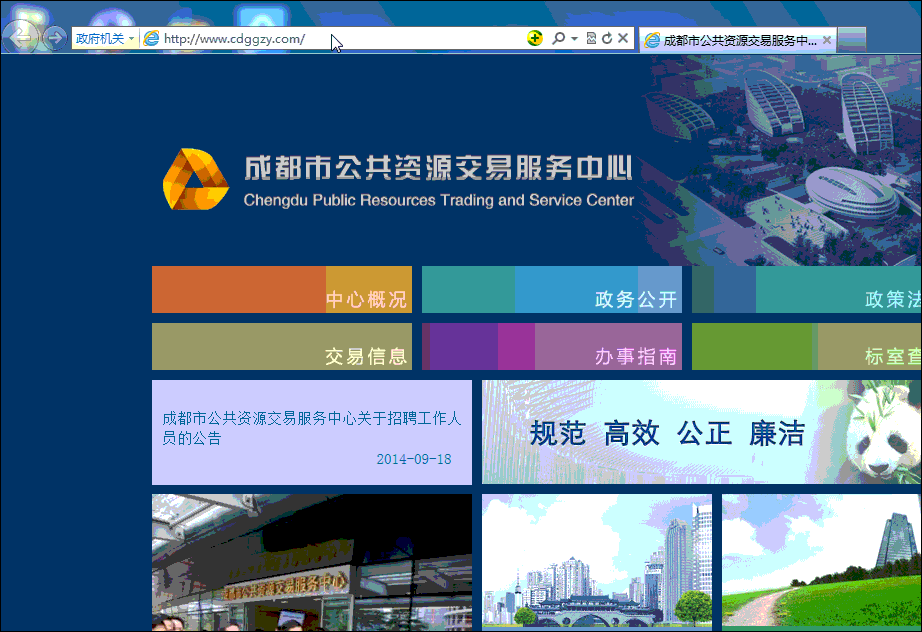The image size is (922, 632).
Task: Click the site favicon in the address bar
Action: 151,38
